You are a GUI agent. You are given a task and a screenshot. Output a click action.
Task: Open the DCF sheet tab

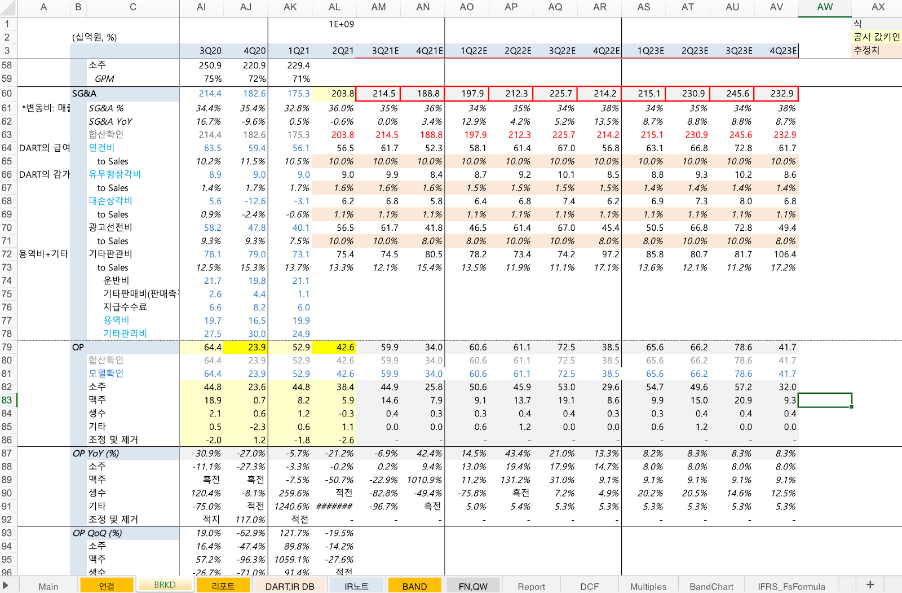click(590, 586)
